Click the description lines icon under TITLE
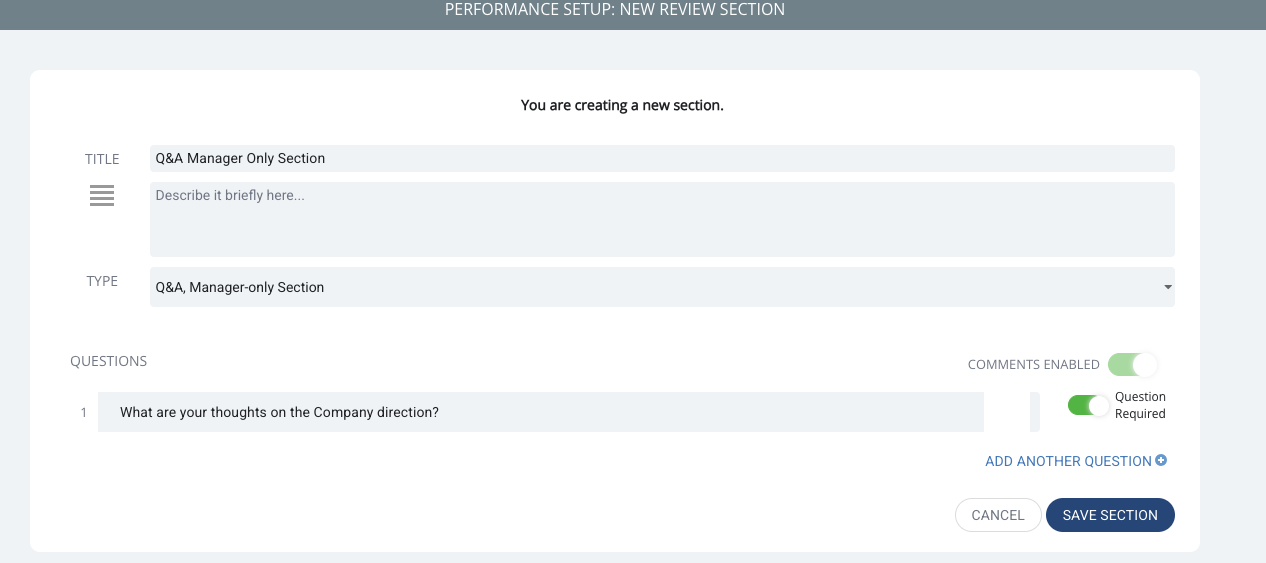The width and height of the screenshot is (1266, 563). point(102,196)
